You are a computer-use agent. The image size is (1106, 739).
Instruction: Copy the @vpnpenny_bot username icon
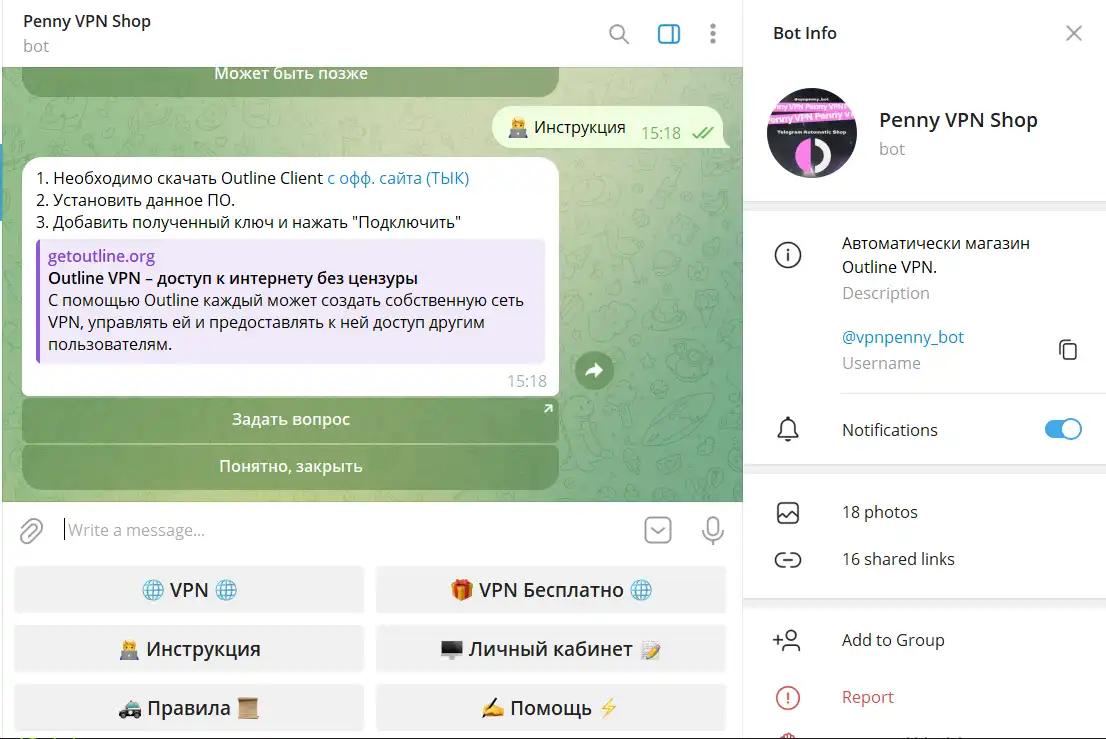[1068, 349]
